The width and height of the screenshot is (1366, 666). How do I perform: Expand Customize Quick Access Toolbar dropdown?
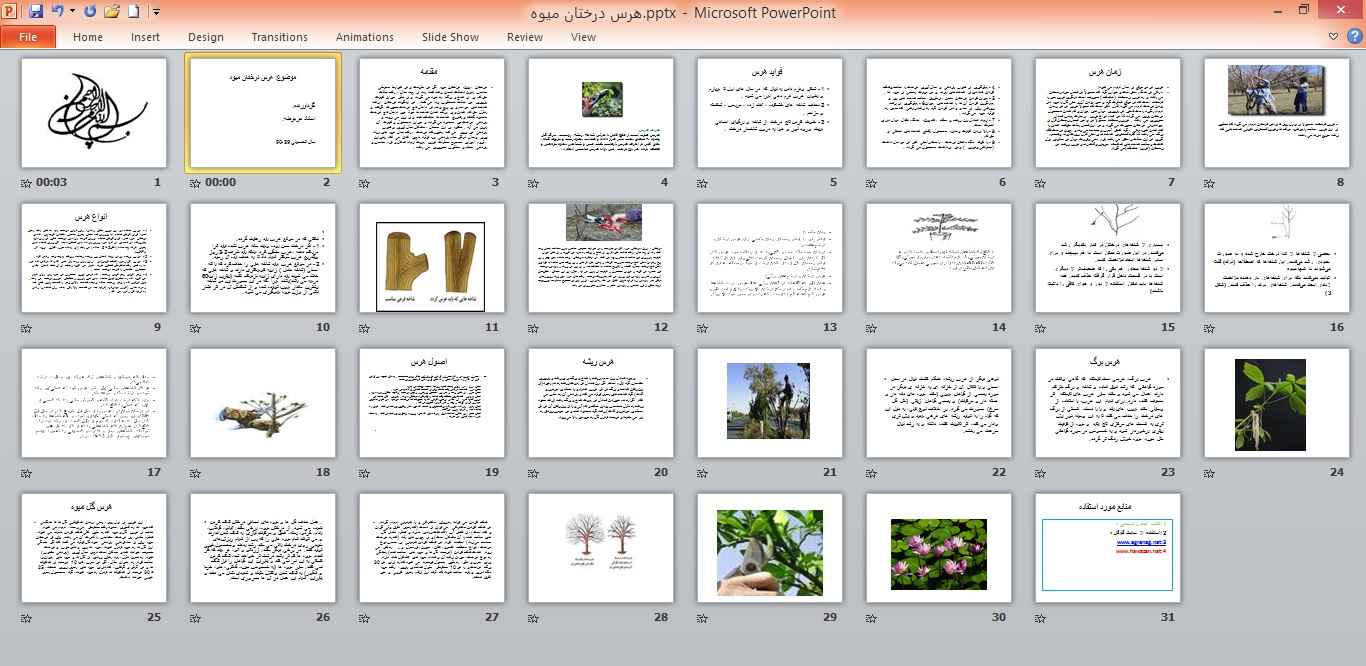[x=156, y=12]
